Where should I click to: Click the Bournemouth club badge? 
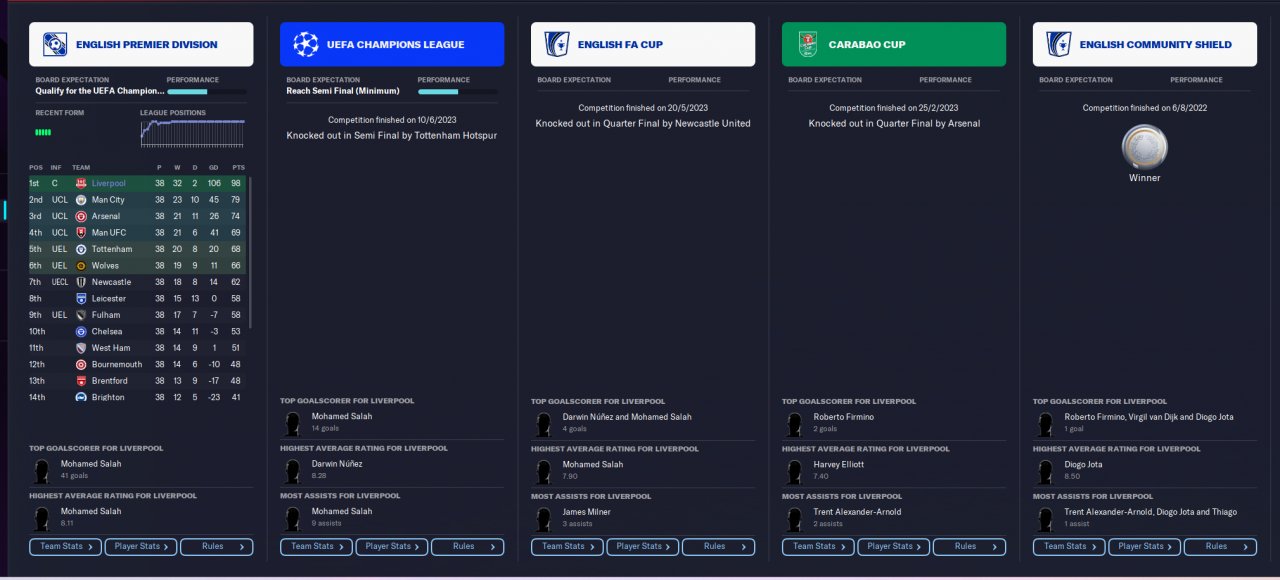click(x=82, y=364)
